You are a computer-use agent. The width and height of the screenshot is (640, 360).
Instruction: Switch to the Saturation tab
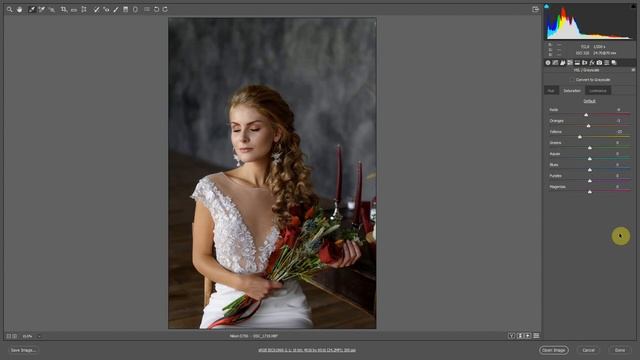tap(572, 91)
